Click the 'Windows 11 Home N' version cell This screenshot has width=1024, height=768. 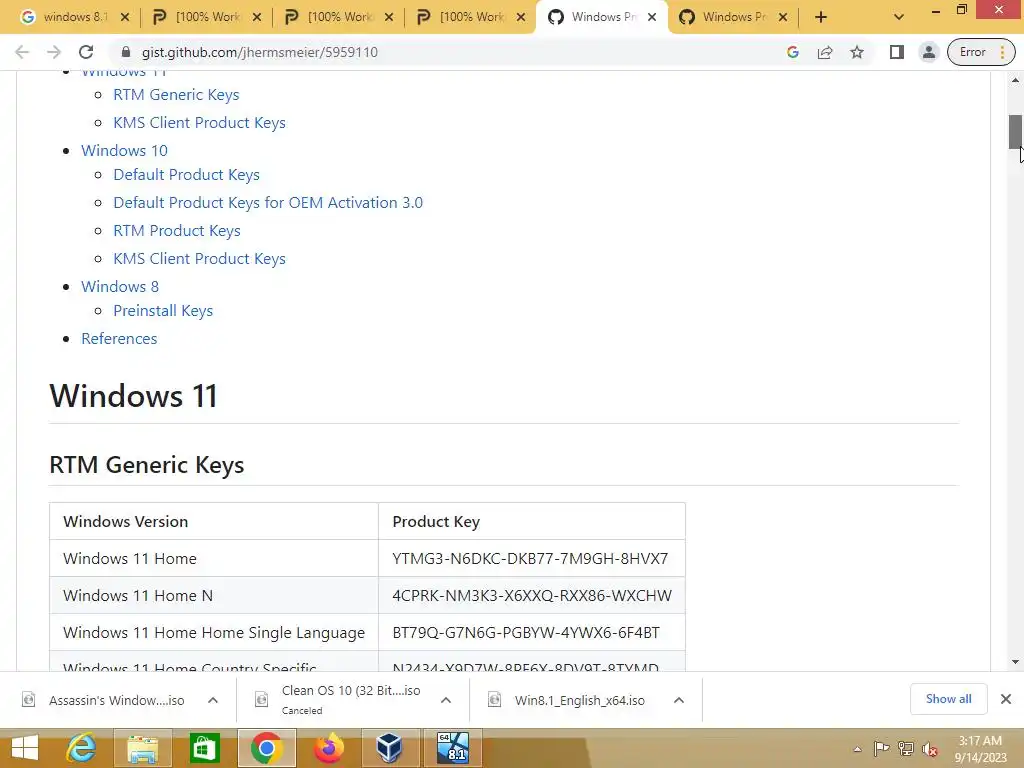point(214,596)
